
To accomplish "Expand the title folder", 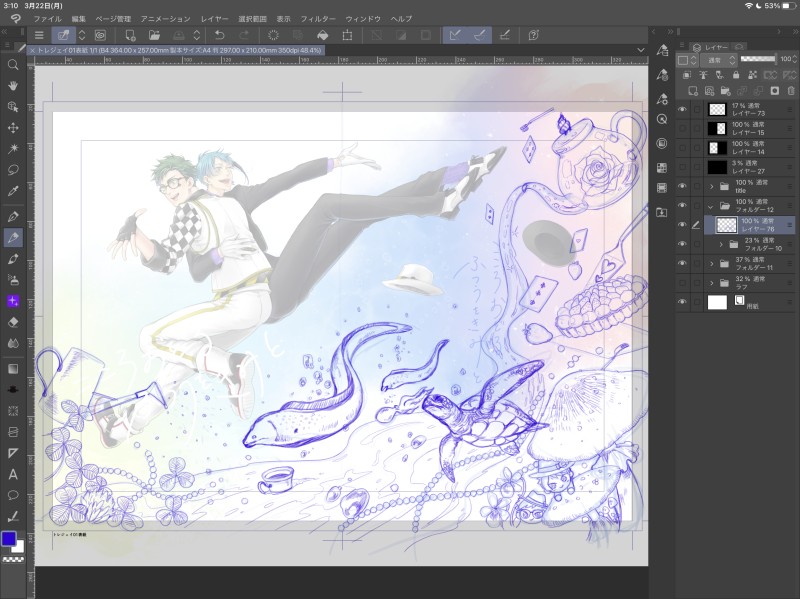I will [x=712, y=187].
